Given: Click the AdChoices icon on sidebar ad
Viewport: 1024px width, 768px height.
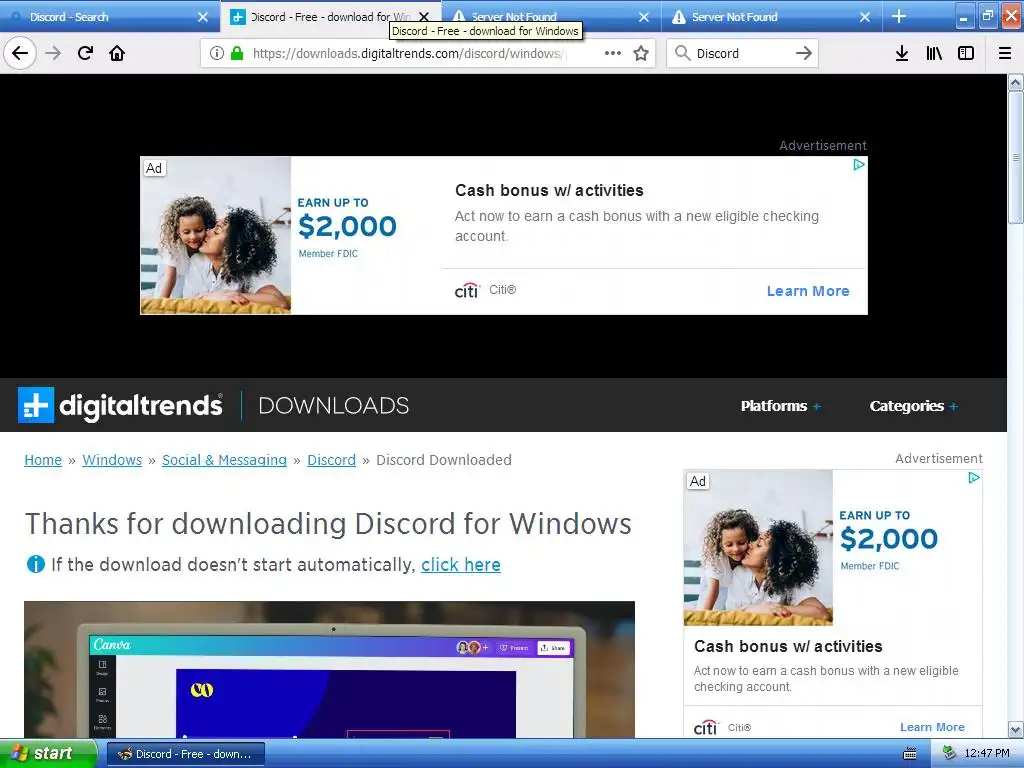Looking at the screenshot, I should tap(974, 478).
